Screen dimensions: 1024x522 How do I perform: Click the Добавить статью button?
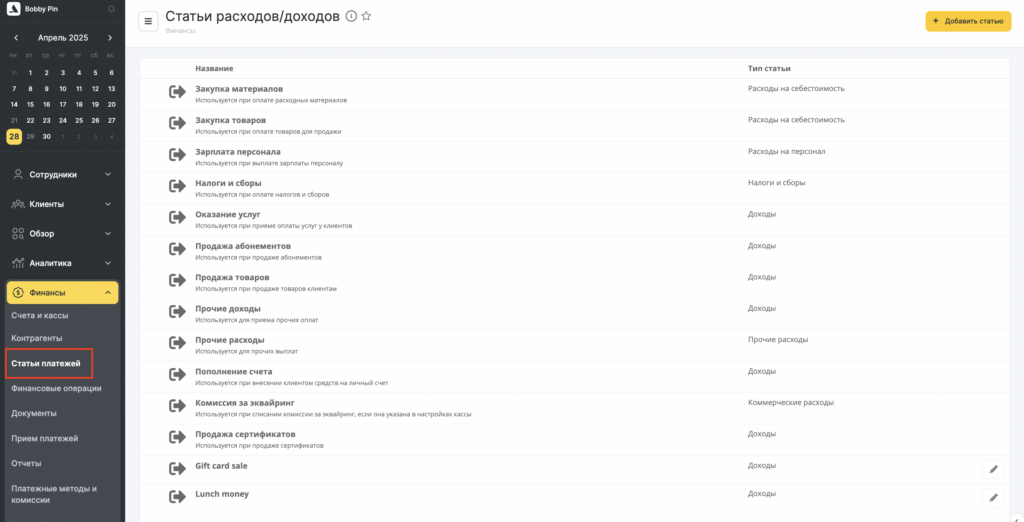coord(968,21)
